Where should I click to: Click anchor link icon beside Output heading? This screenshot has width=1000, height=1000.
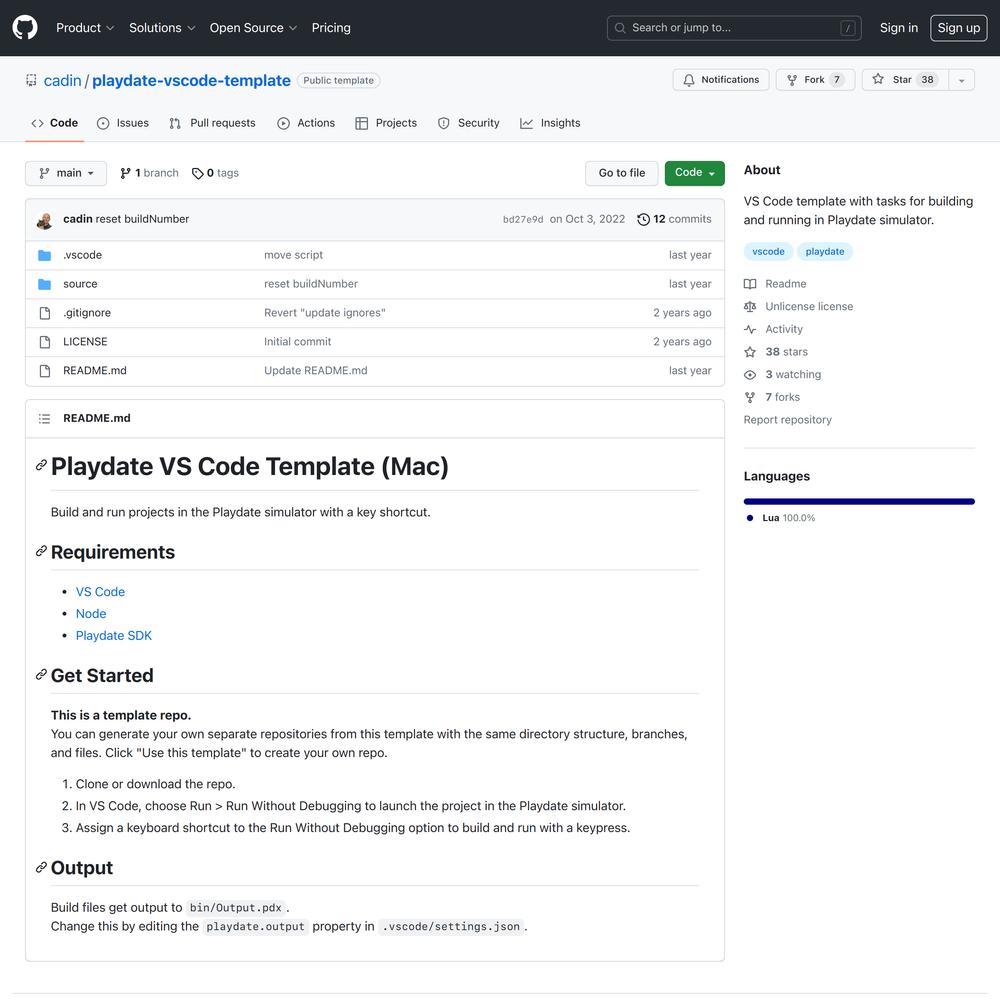[x=41, y=867]
